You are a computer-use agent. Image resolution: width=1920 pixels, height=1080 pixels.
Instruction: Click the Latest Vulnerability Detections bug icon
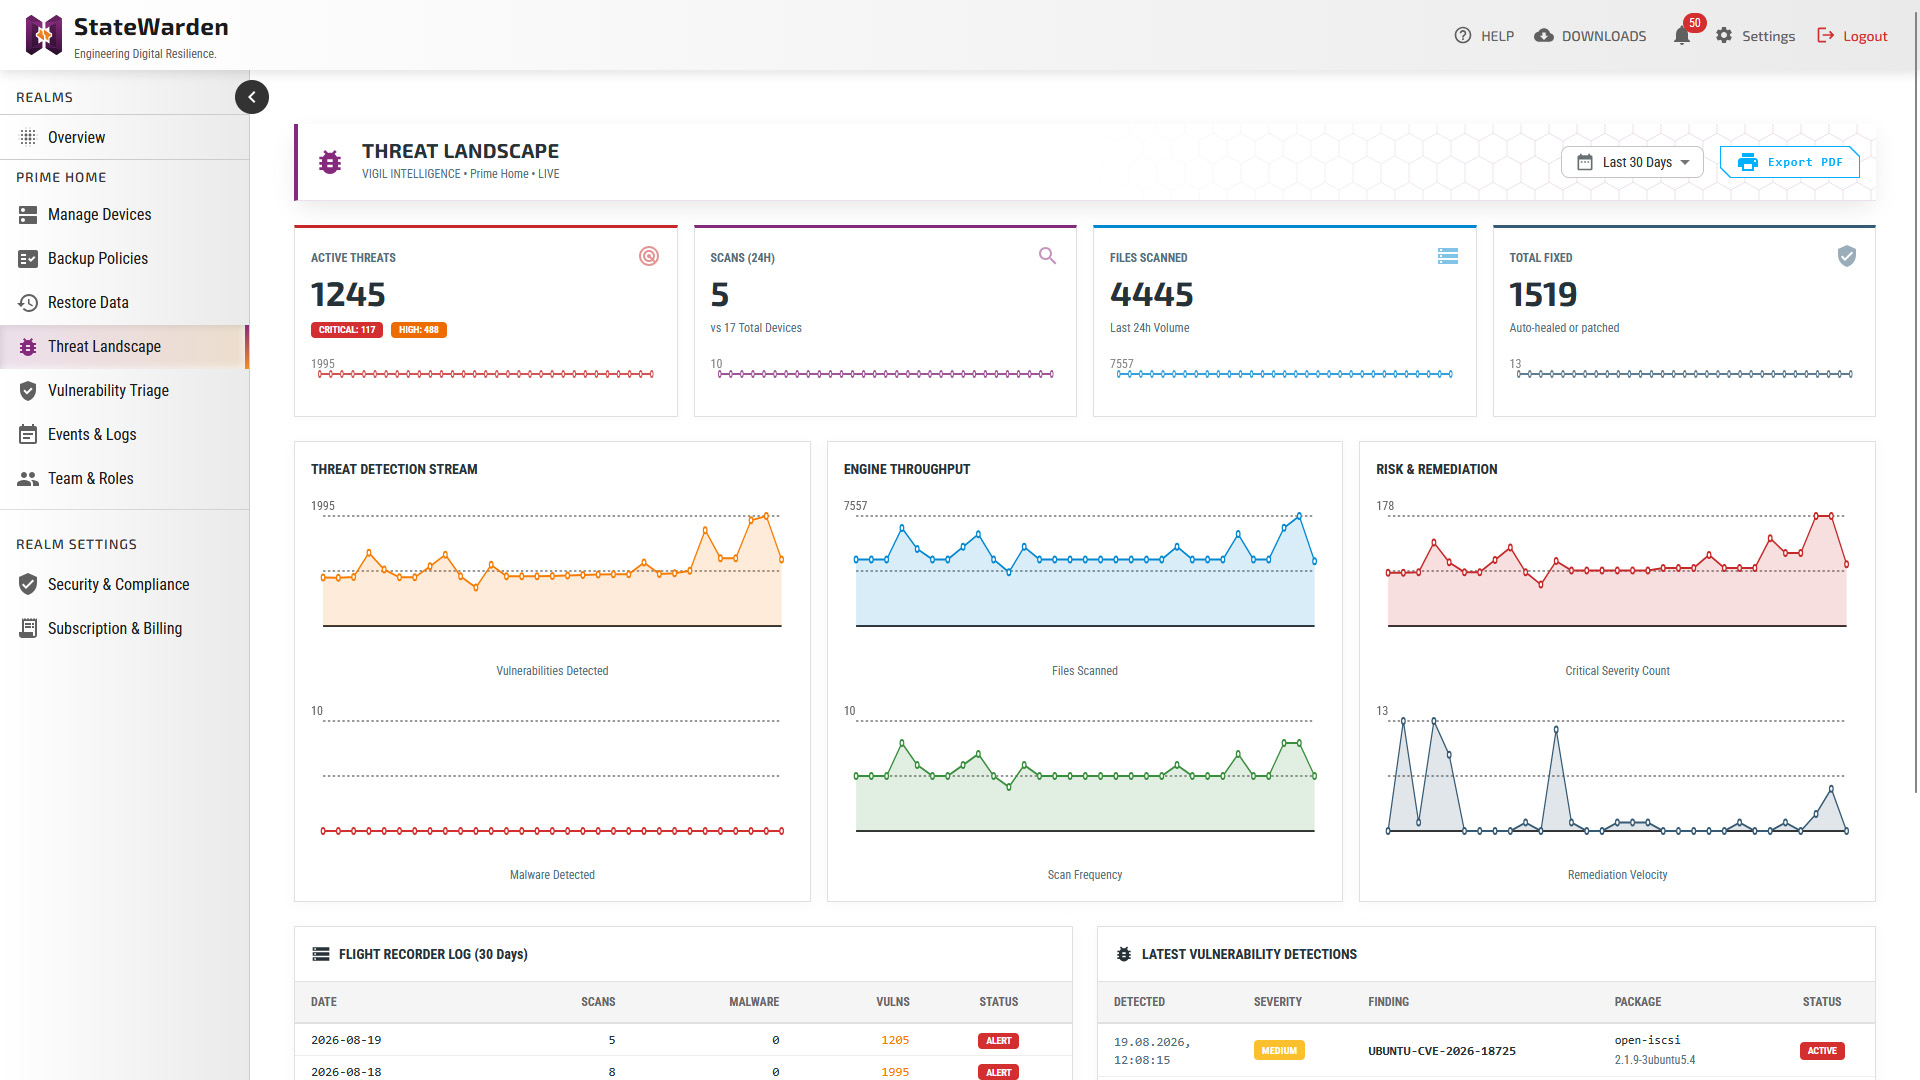(x=1124, y=954)
